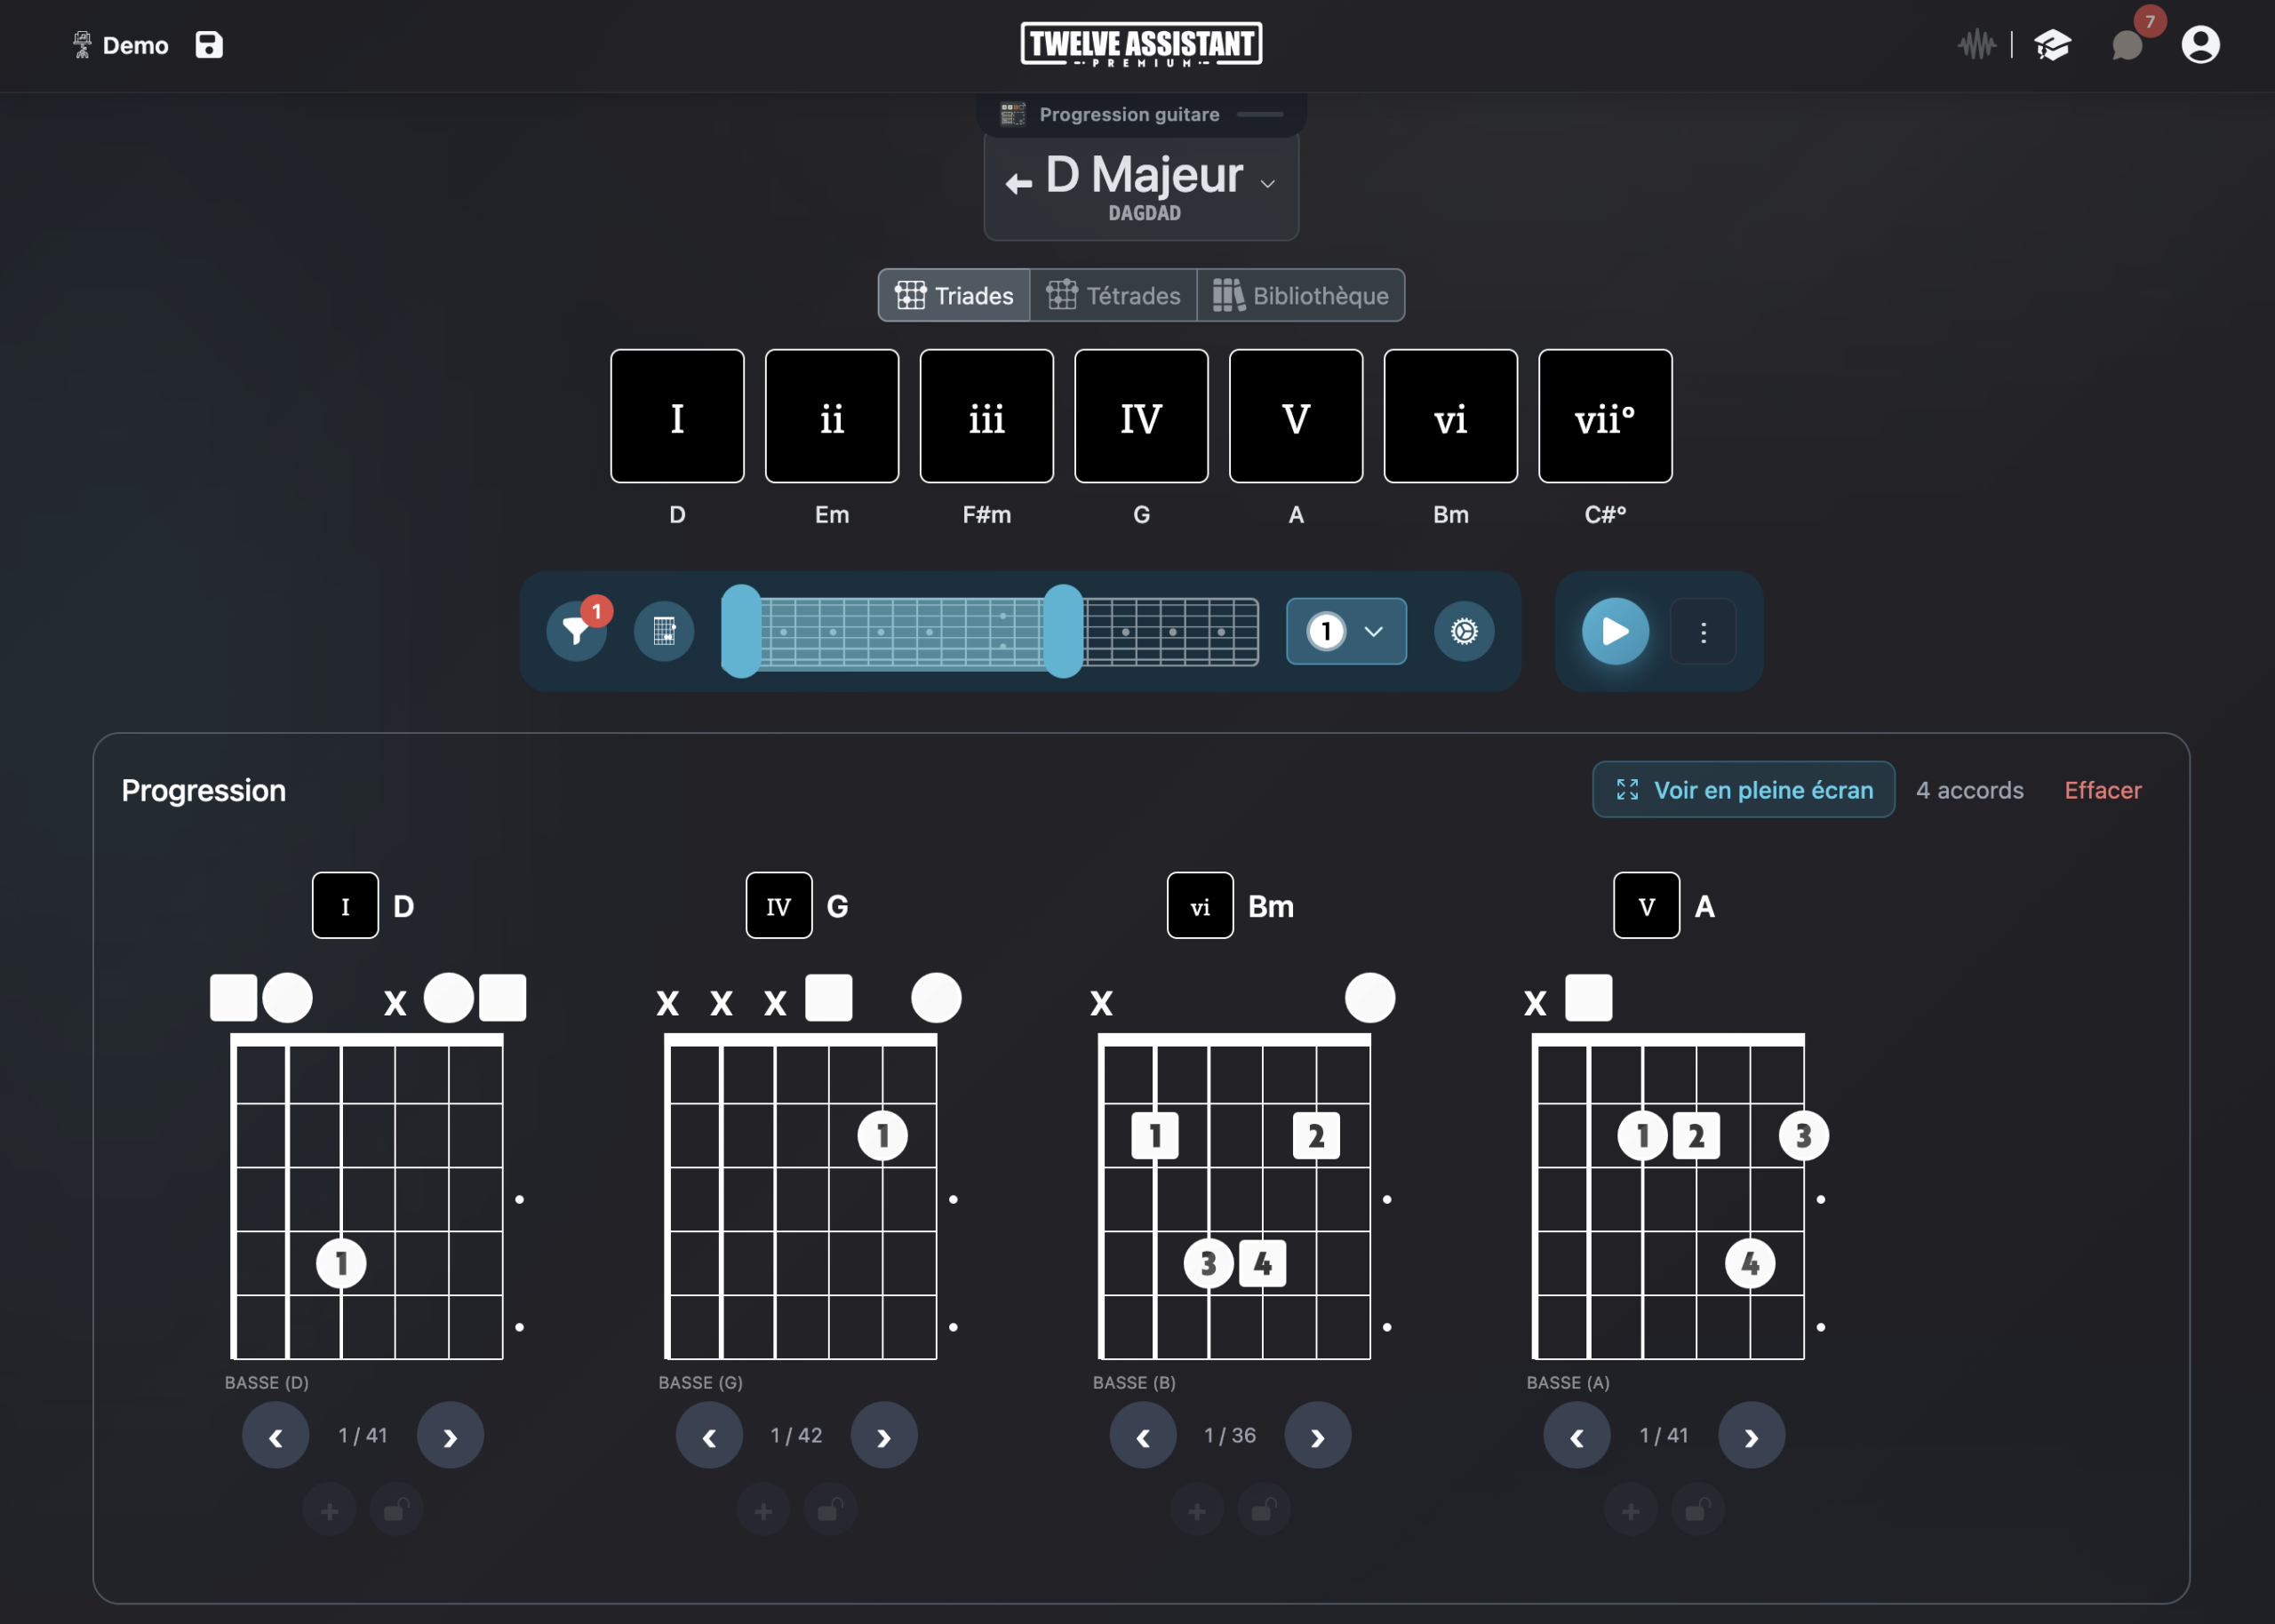Viewport: 2275px width, 1624px height.
Task: Click the plus icon under D chord
Action: click(x=330, y=1511)
